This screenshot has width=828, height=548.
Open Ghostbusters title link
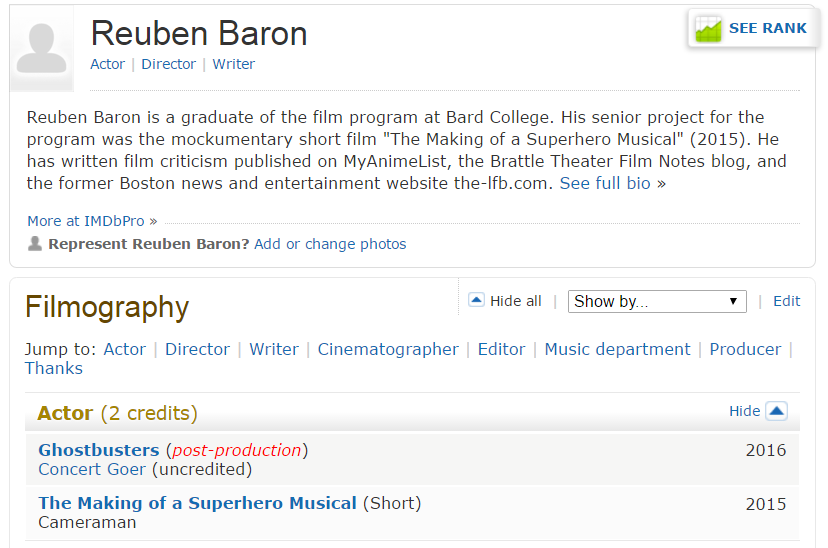[99, 450]
